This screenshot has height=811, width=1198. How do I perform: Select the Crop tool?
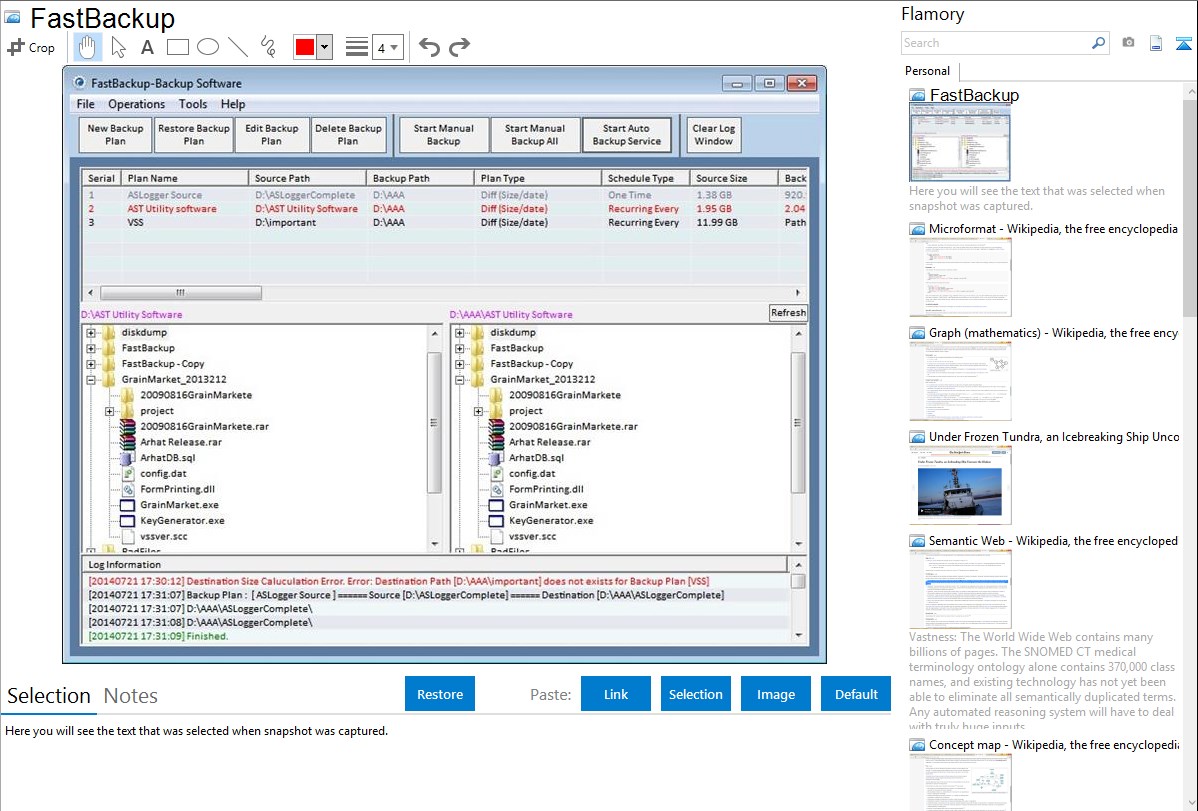(31, 47)
